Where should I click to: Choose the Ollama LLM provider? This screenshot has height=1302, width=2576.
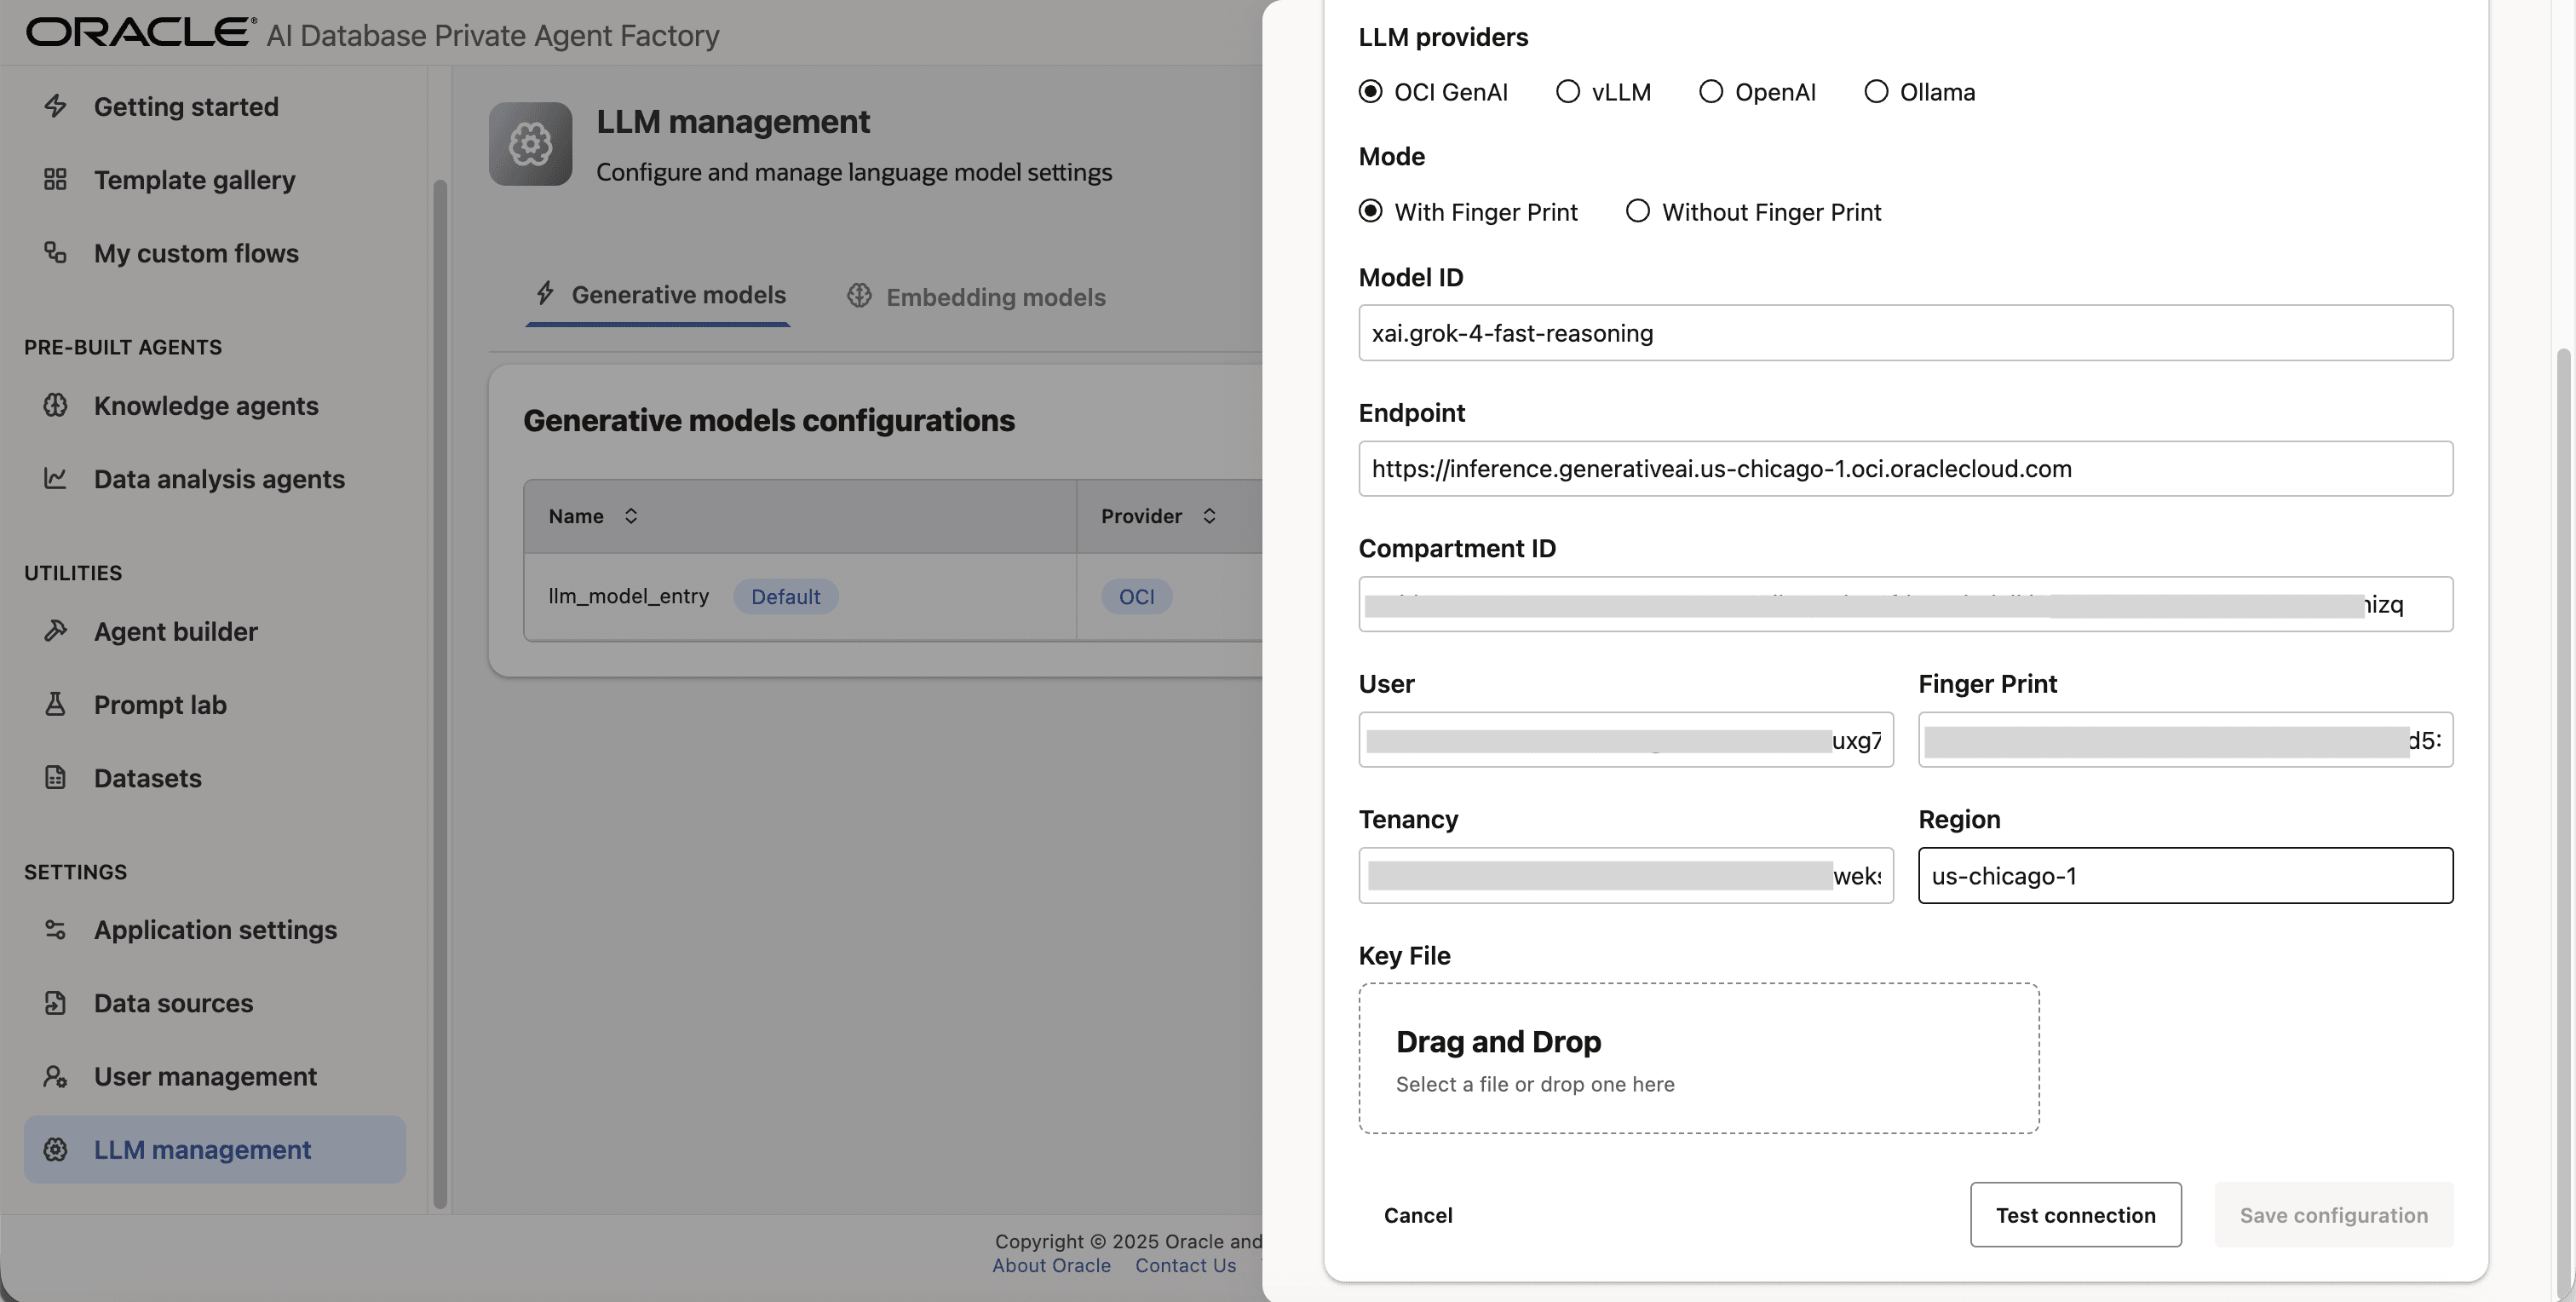[1875, 91]
